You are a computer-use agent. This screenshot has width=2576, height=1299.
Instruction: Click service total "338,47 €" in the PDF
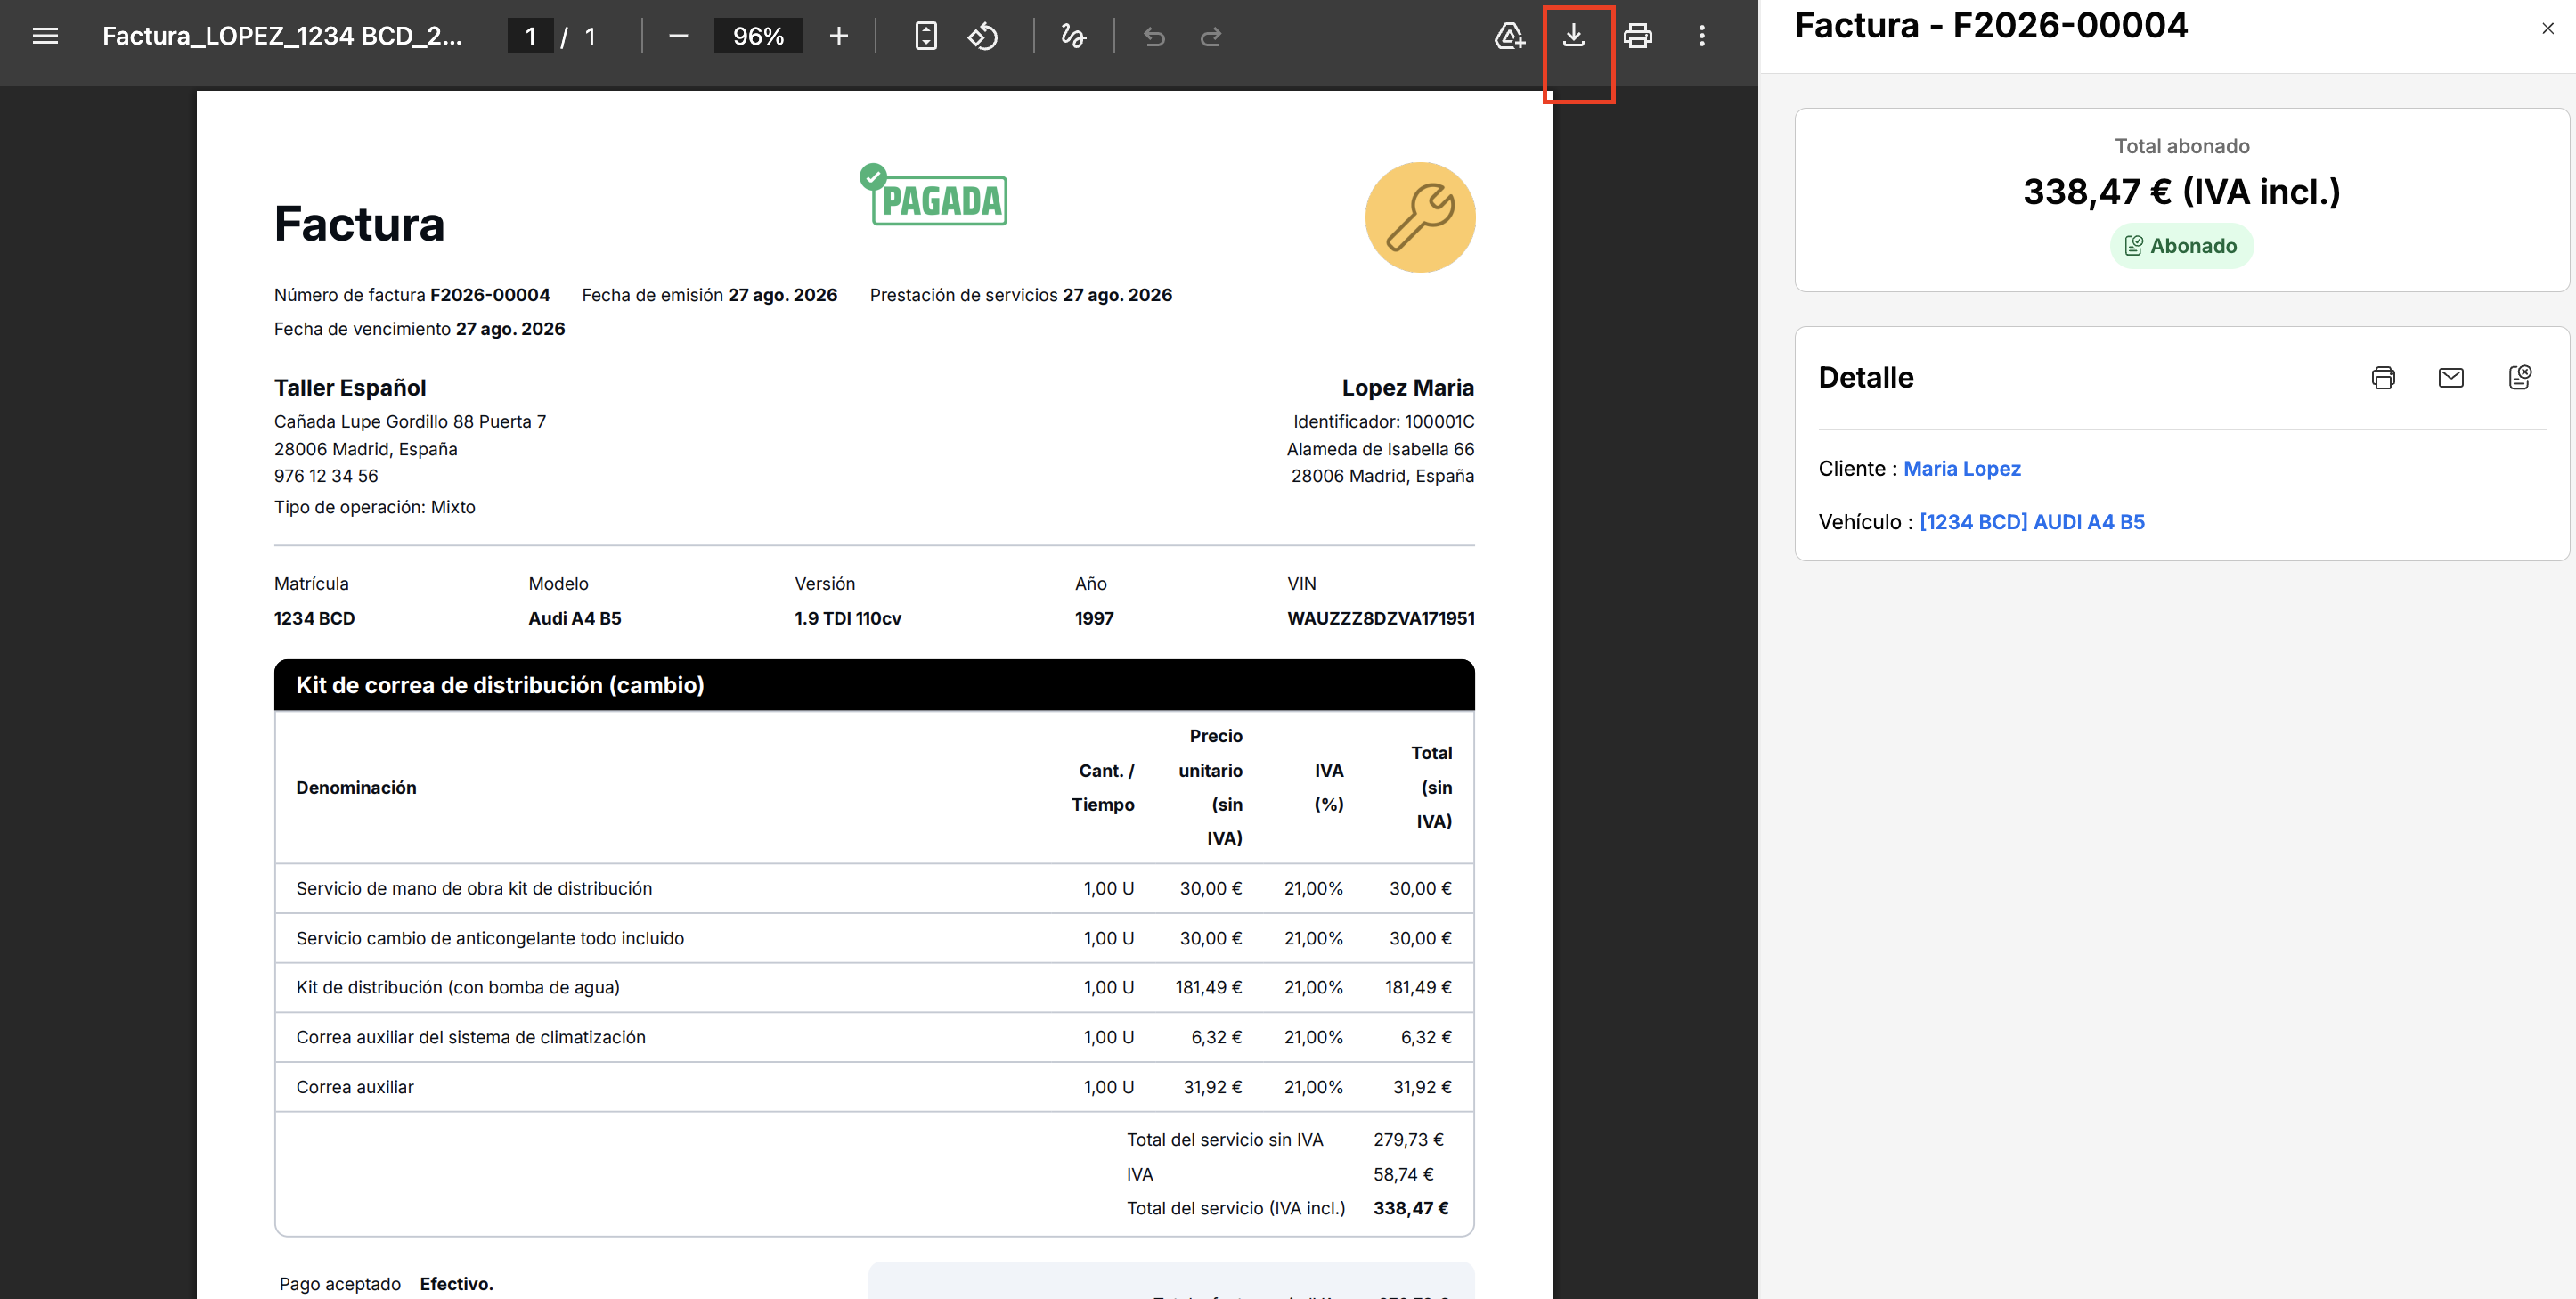click(x=1411, y=1208)
